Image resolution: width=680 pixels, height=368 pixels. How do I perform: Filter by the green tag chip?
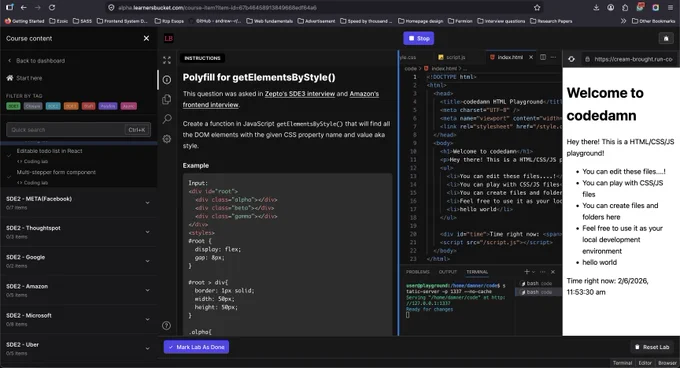(13, 106)
